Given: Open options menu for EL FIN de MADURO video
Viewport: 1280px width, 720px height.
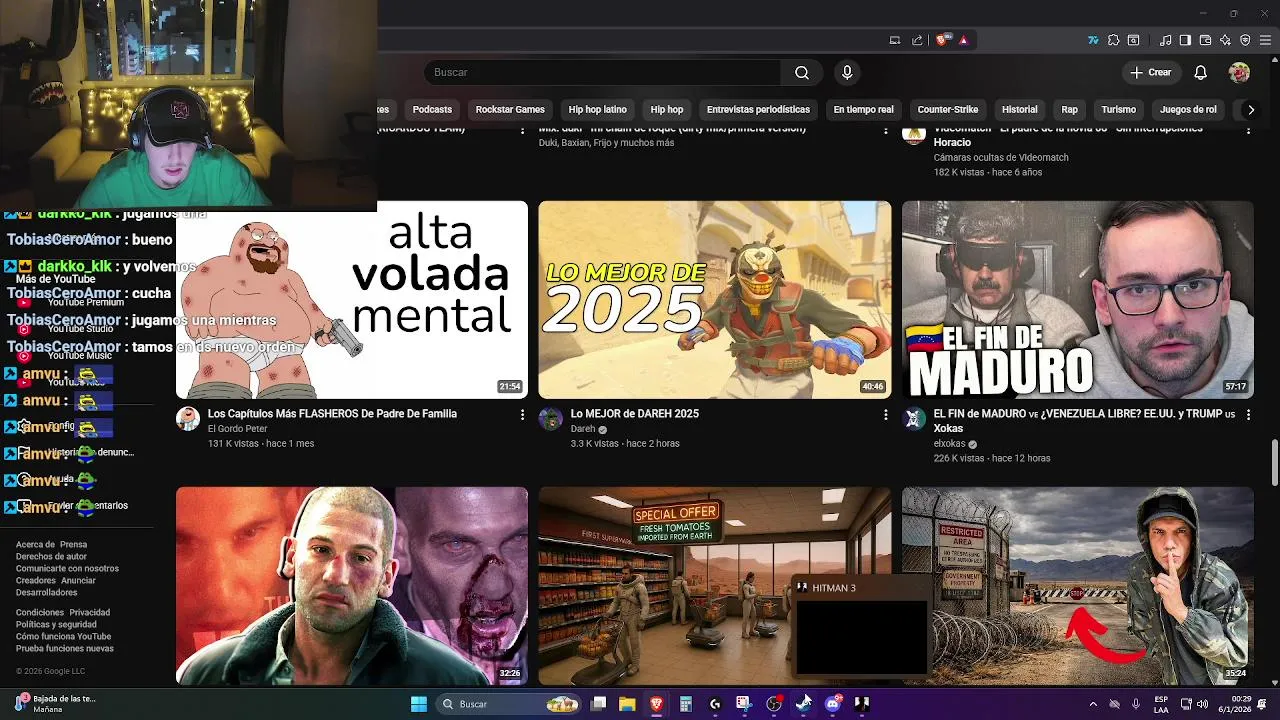Looking at the screenshot, I should click(1248, 414).
